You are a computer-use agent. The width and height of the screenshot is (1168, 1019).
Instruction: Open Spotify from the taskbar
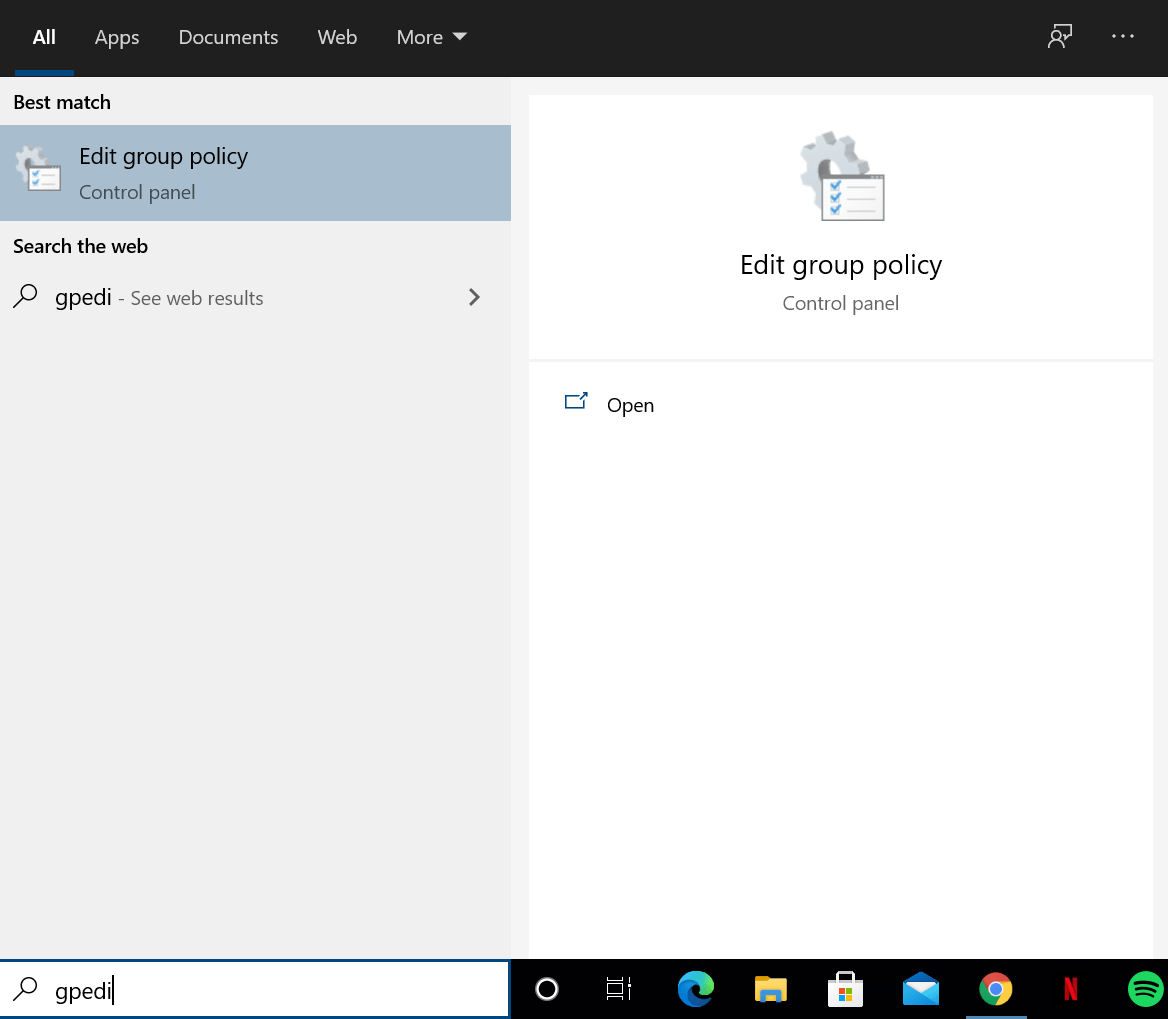click(1144, 989)
